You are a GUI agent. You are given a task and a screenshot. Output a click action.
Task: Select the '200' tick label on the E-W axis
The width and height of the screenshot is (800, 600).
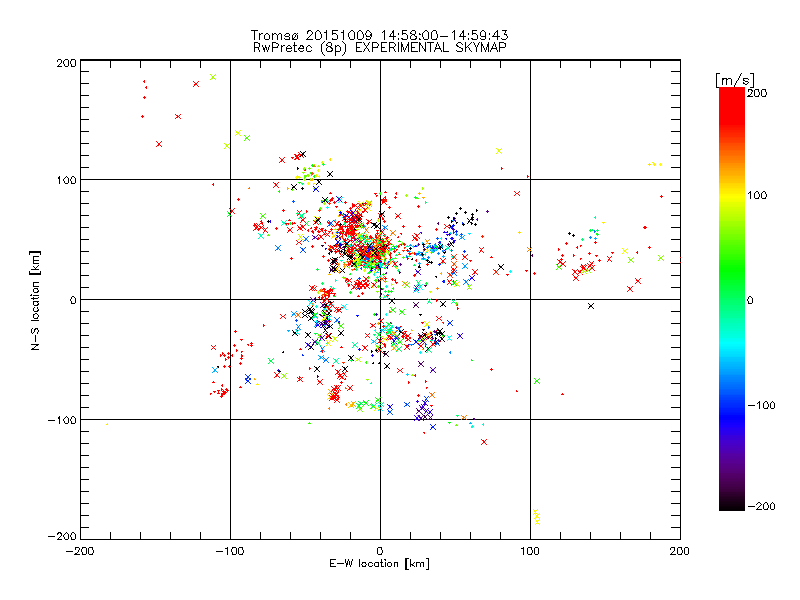680,551
